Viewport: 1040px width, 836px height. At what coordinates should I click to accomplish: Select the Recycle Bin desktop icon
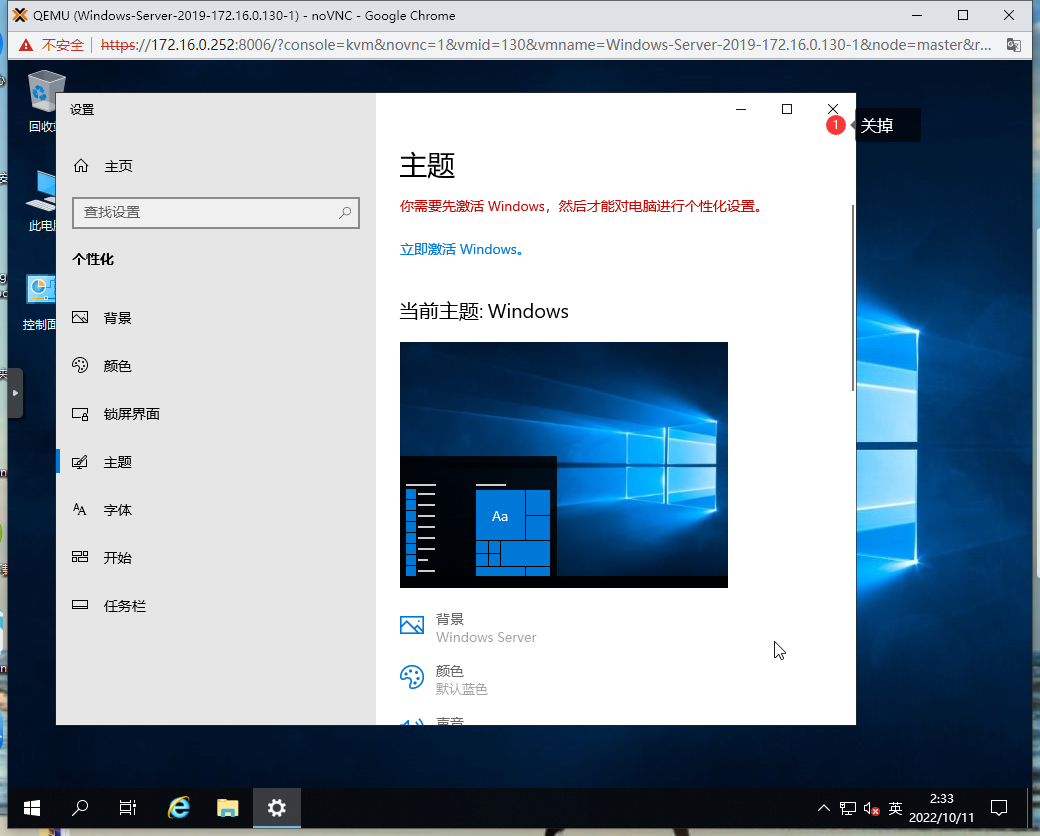tap(44, 101)
